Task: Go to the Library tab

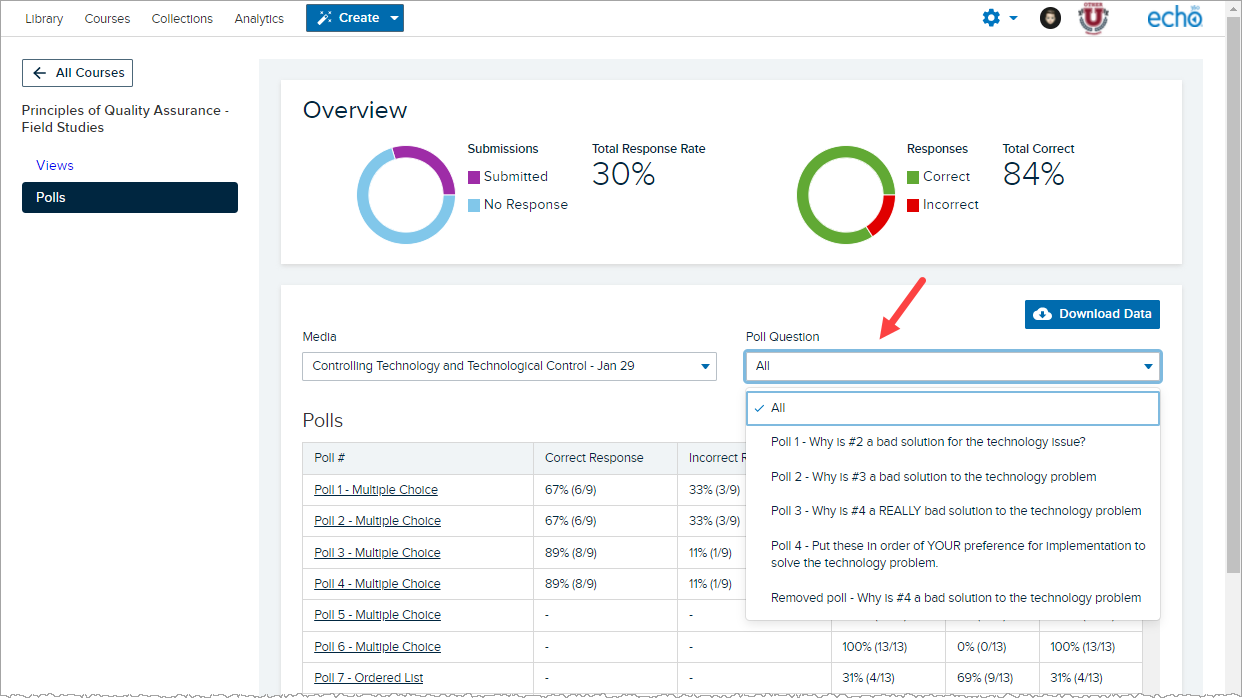Action: pyautogui.click(x=44, y=18)
